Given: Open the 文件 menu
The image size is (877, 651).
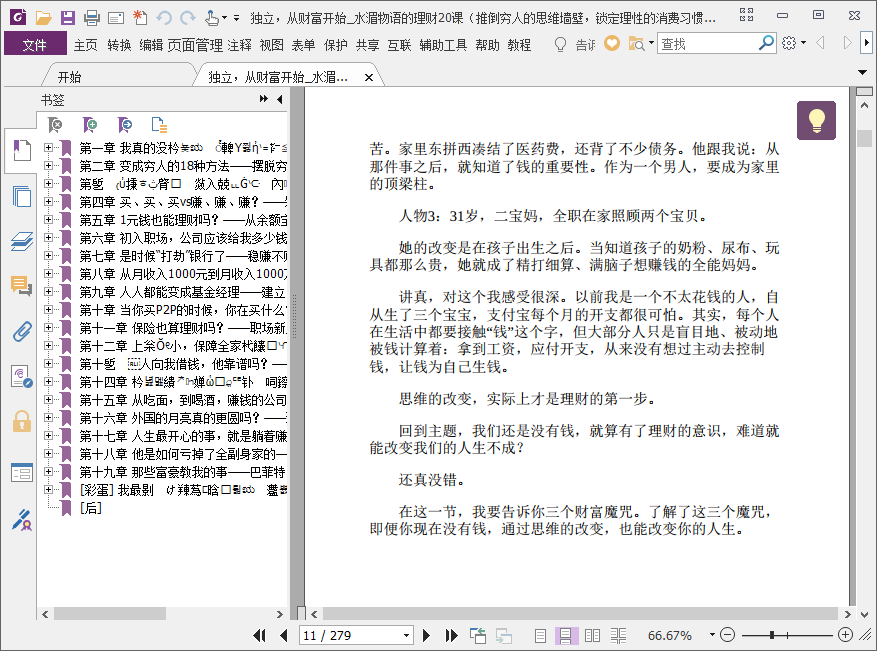Looking at the screenshot, I should pos(35,45).
